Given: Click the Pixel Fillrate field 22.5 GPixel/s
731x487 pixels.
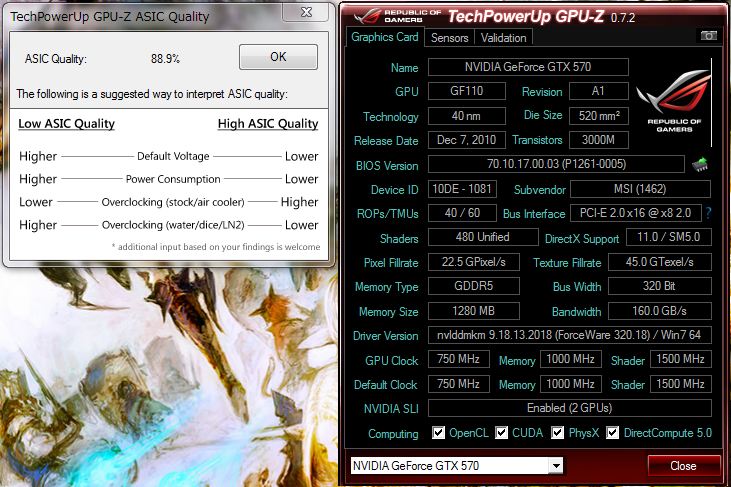Looking at the screenshot, I should 474,262.
